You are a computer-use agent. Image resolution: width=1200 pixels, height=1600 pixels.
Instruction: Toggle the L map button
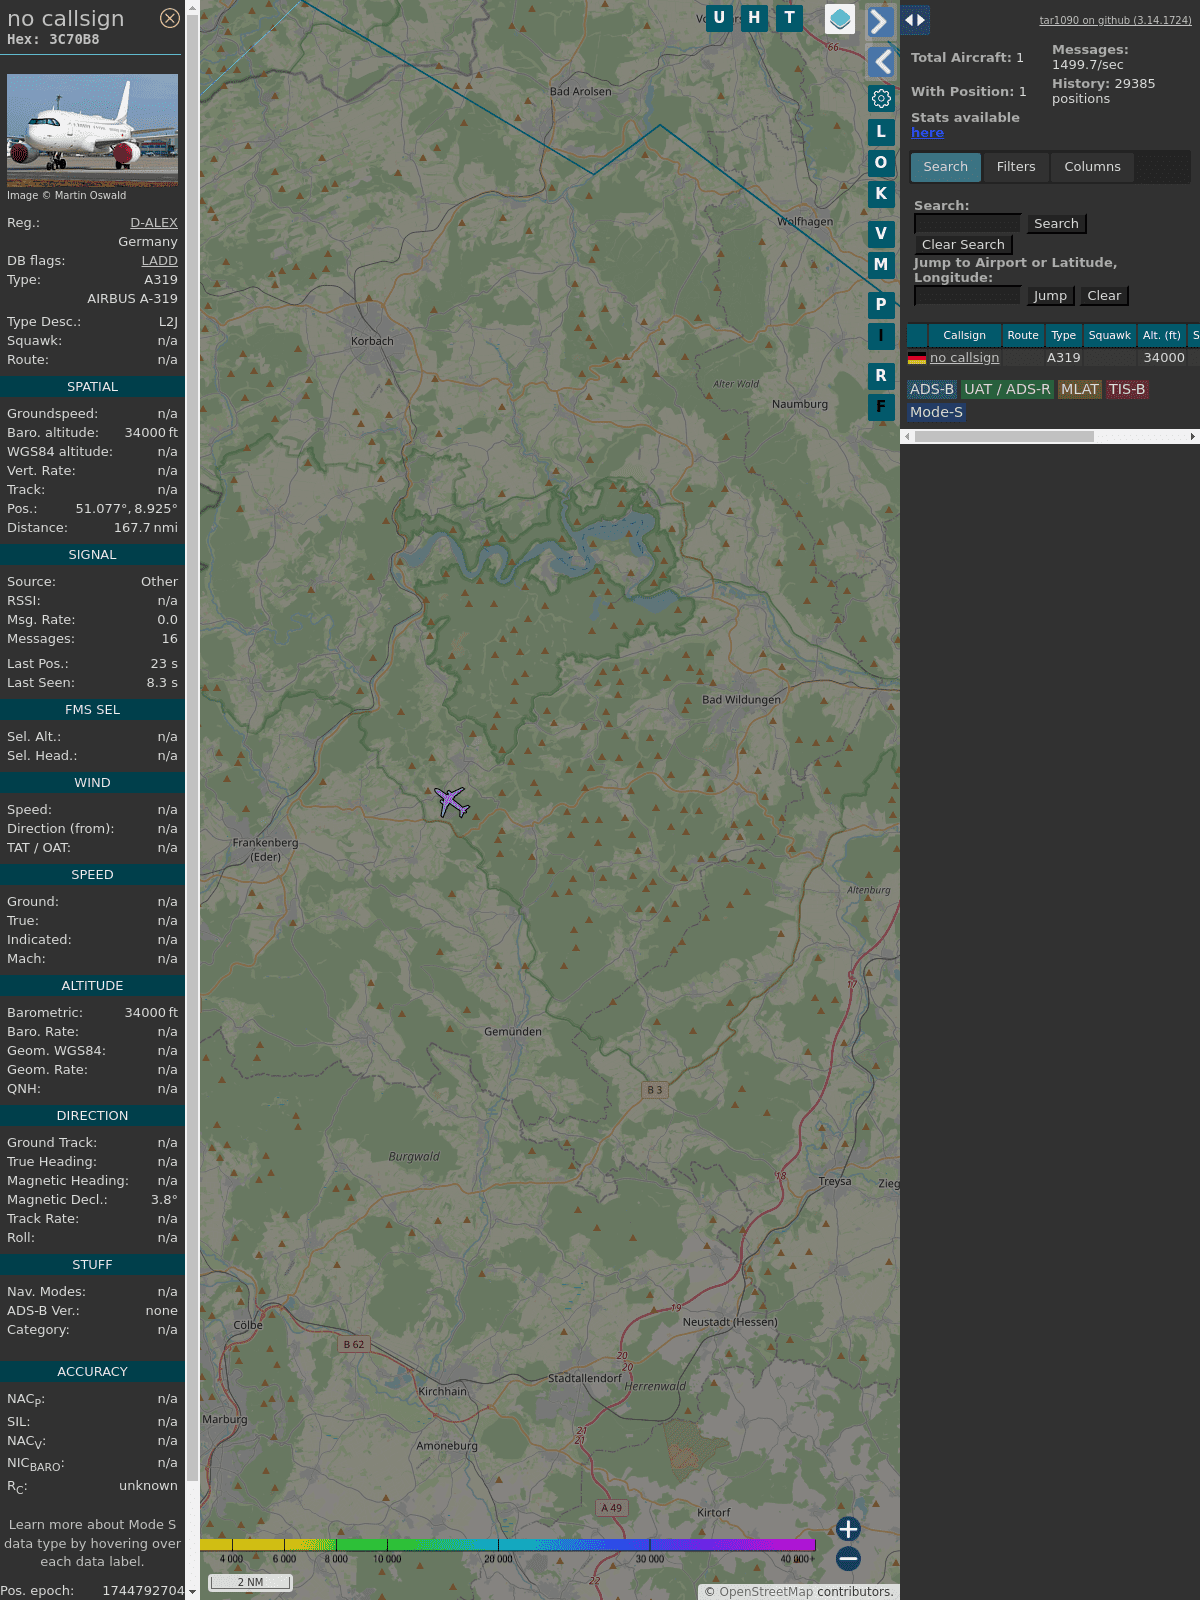coord(881,132)
